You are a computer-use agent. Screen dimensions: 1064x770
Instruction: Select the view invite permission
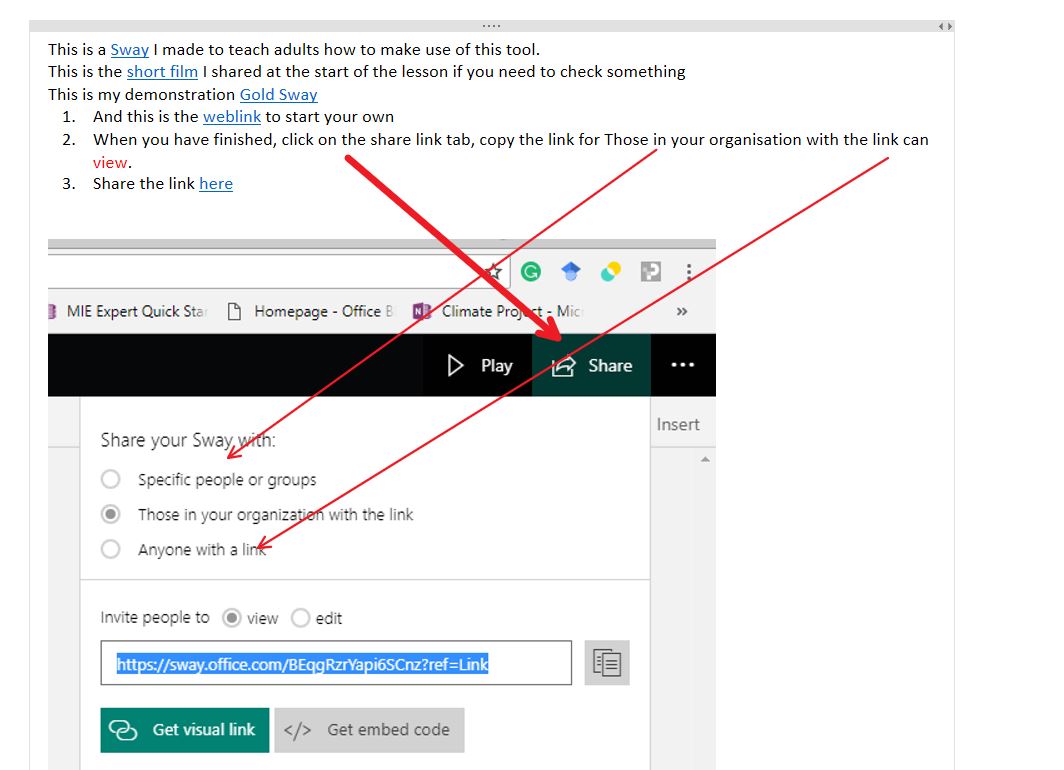click(232, 618)
